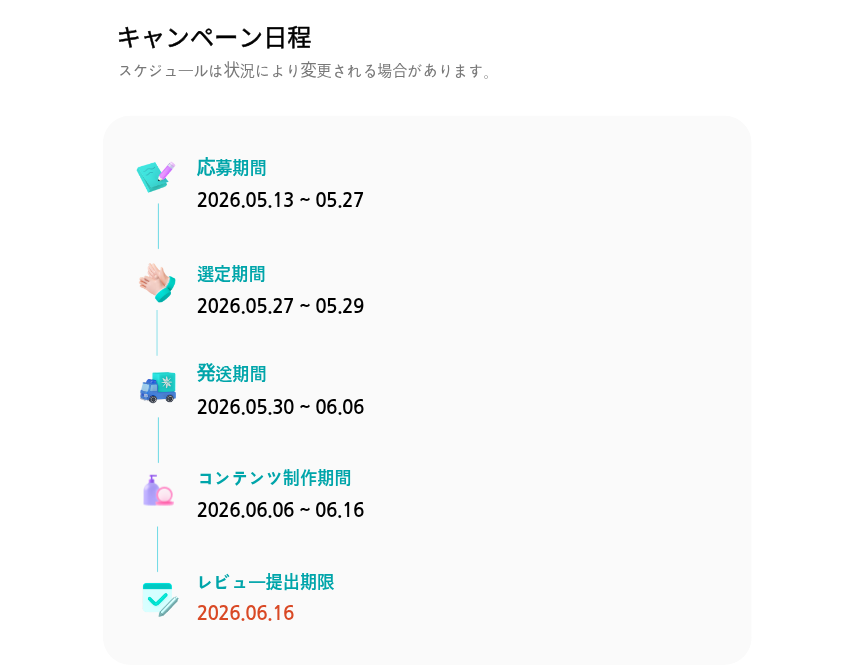The image size is (860, 670).
Task: Click the cosmetics bottle content icon
Action: [x=158, y=490]
